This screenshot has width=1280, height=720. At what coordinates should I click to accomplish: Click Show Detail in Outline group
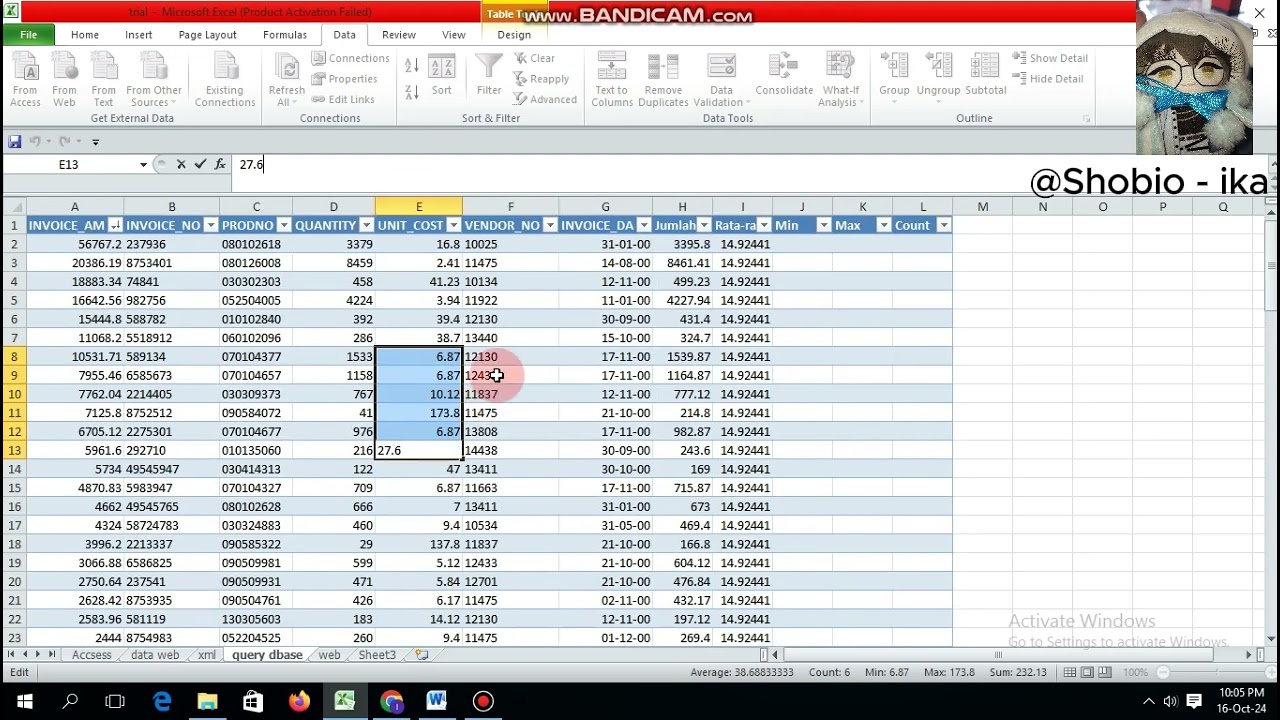(x=1050, y=58)
